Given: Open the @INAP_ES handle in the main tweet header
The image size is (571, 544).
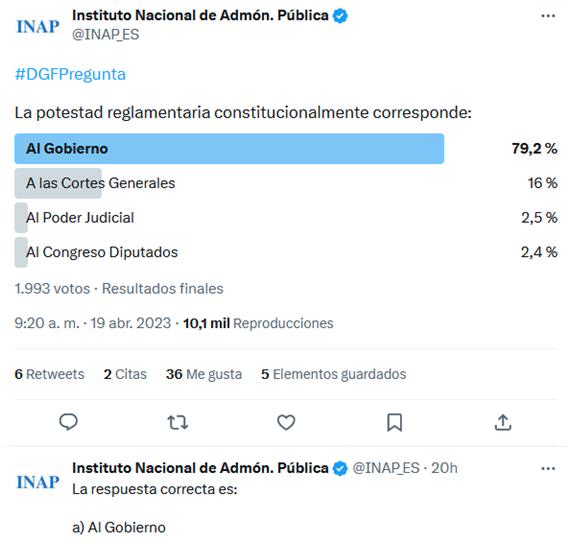Looking at the screenshot, I should tap(106, 35).
